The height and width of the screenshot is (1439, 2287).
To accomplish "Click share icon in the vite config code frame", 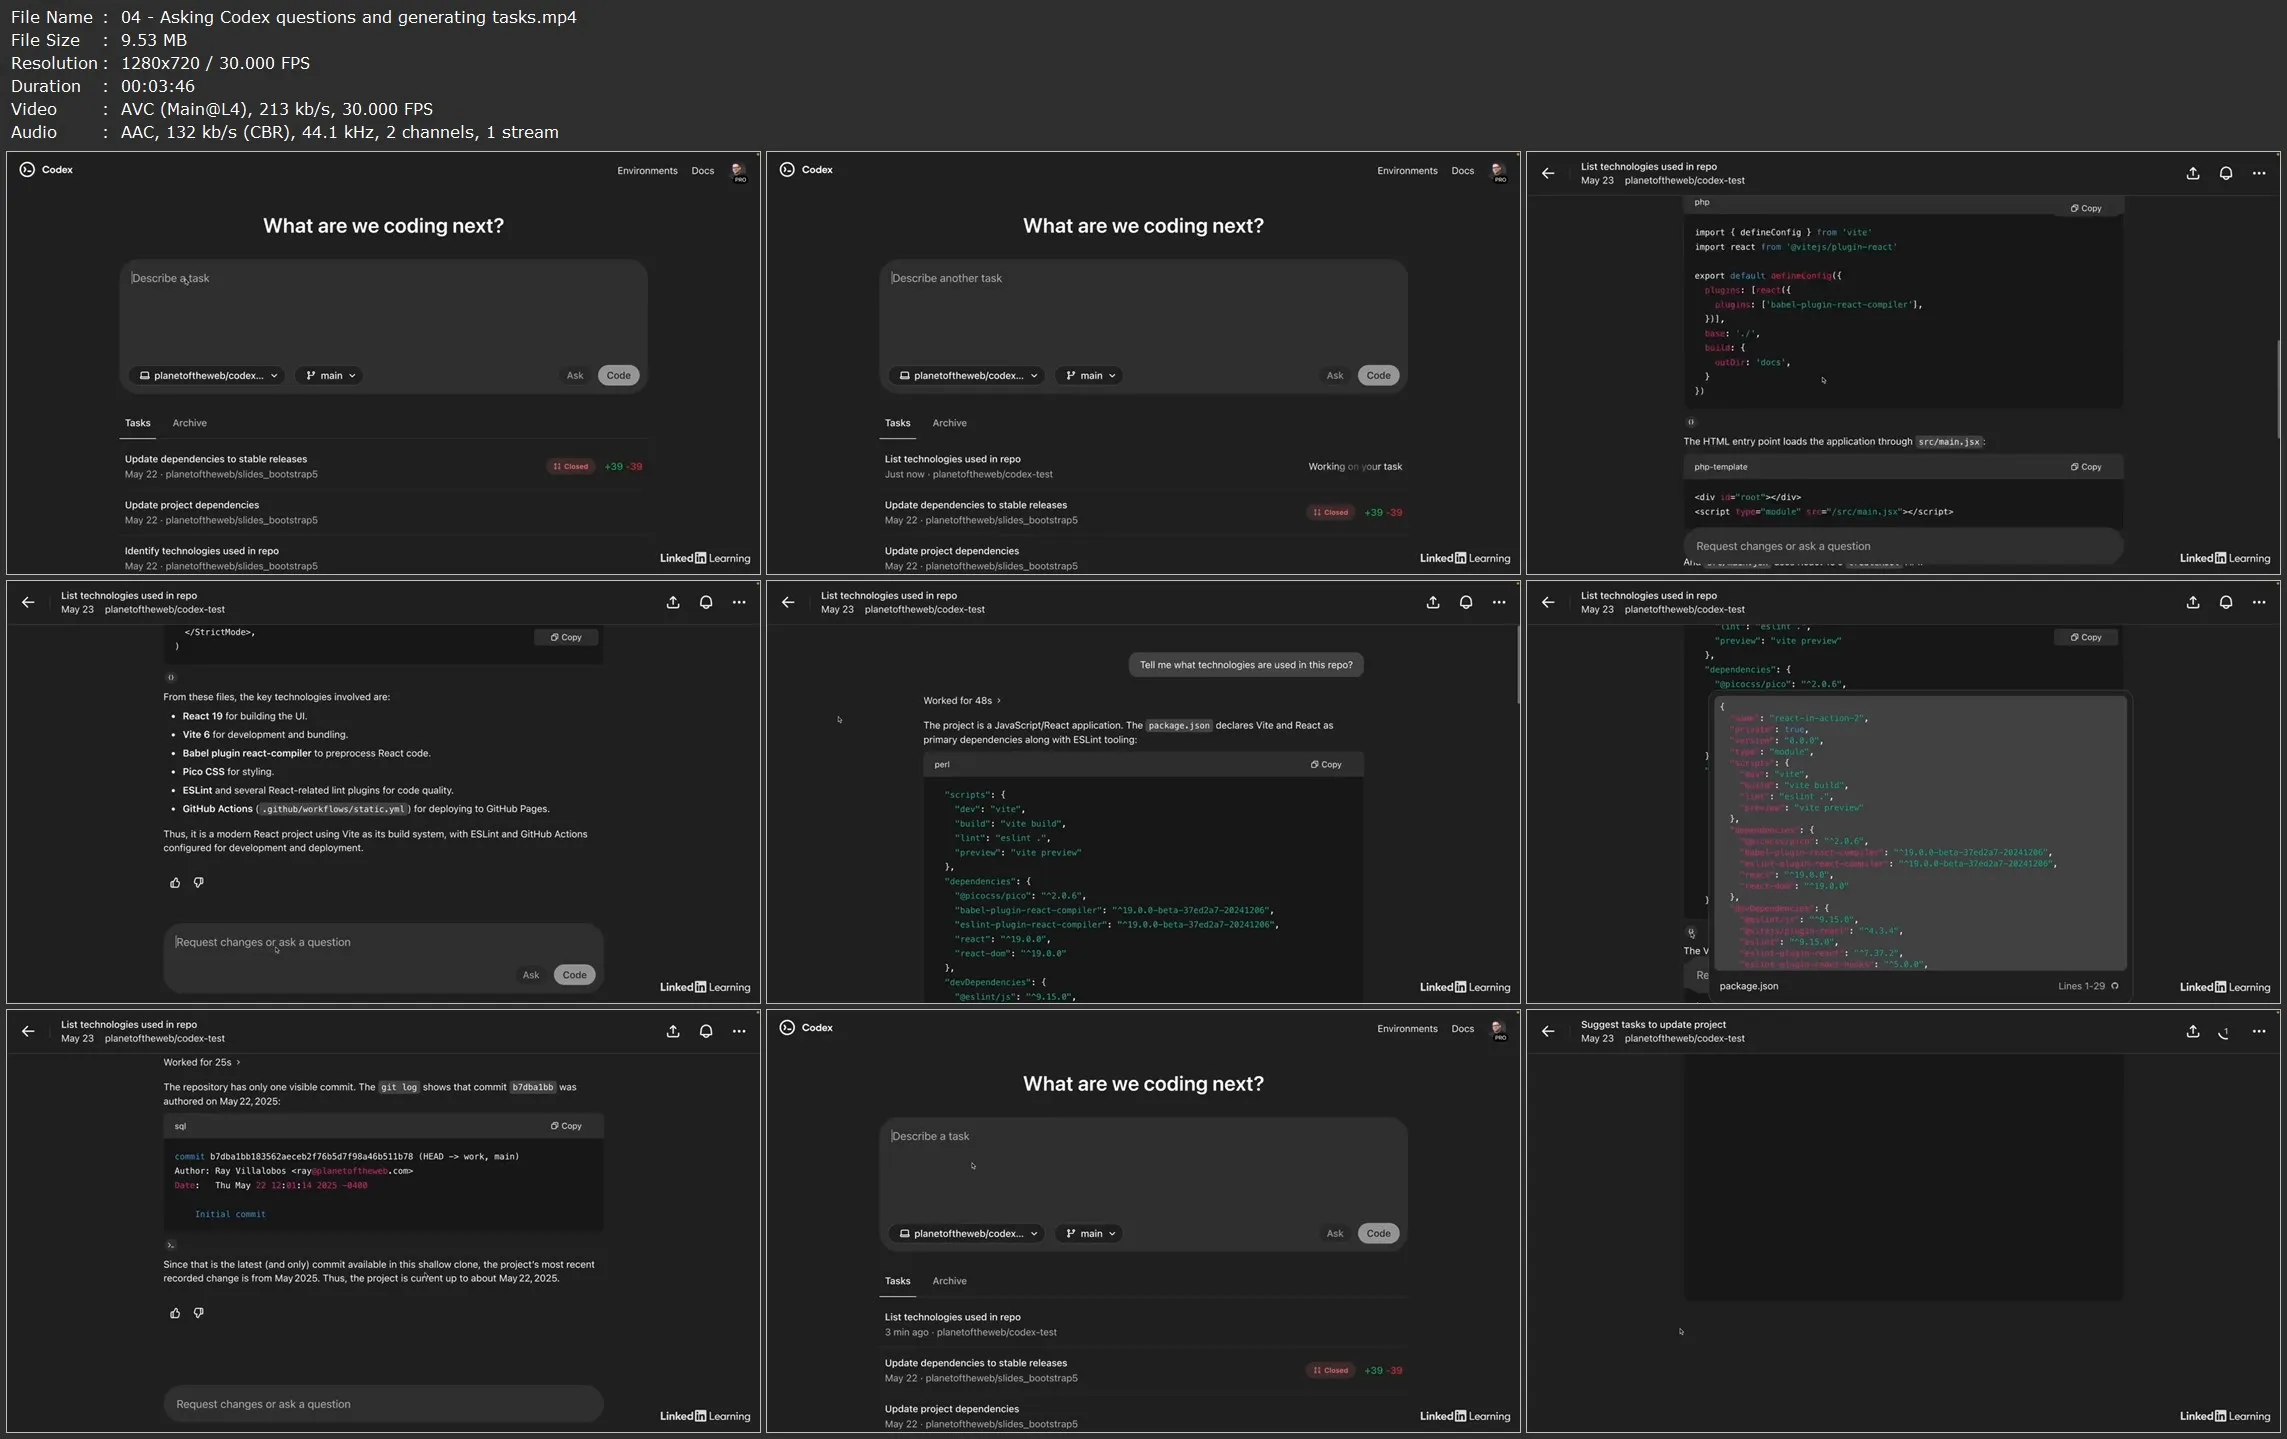I will pos(2193,173).
